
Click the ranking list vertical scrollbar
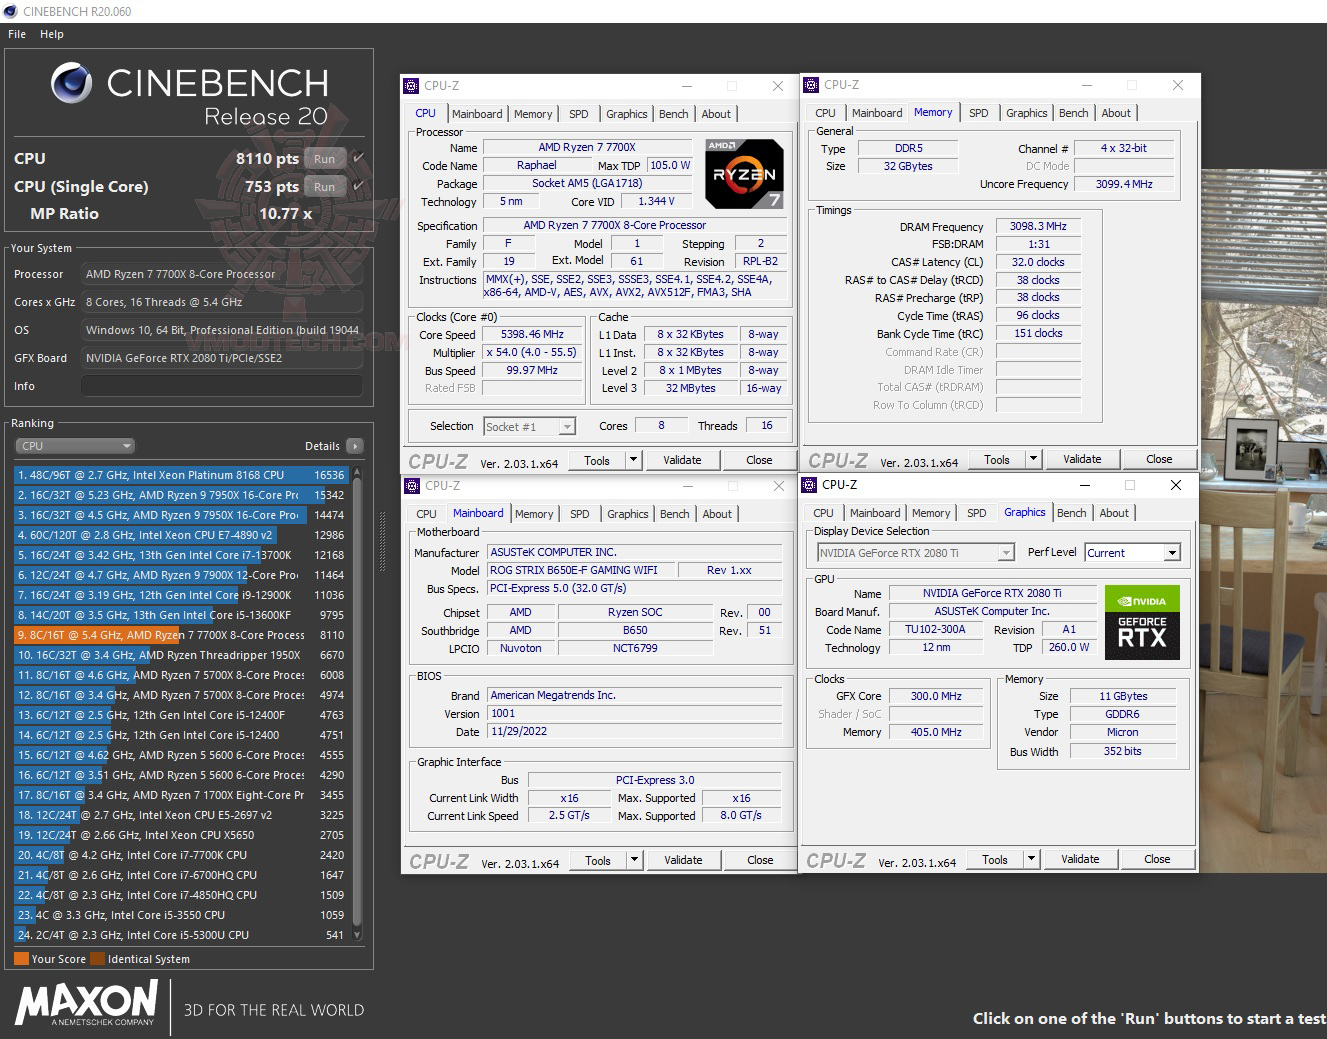(357, 704)
